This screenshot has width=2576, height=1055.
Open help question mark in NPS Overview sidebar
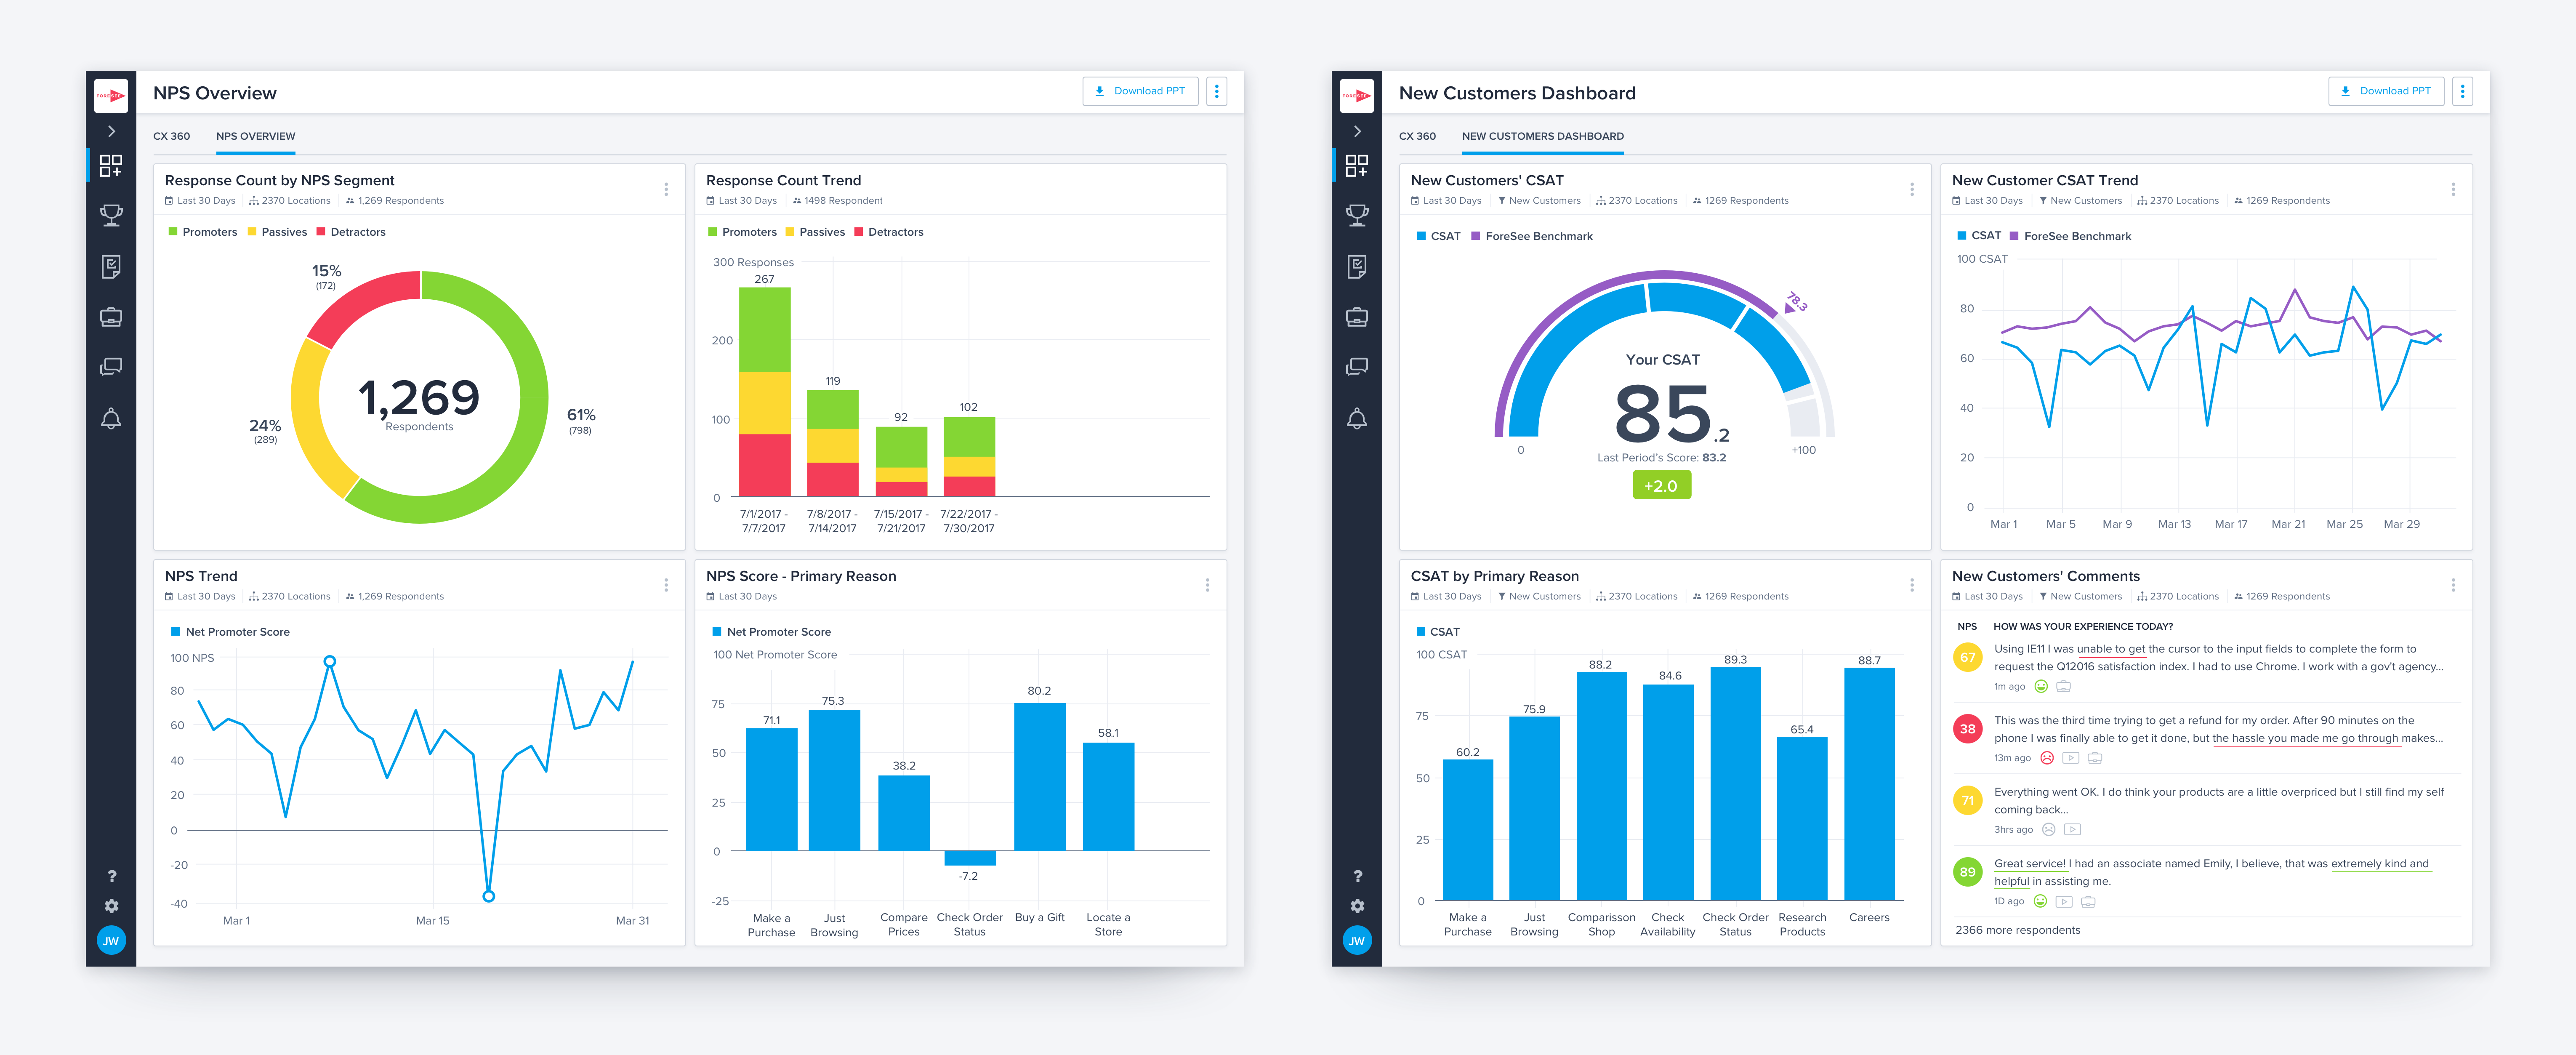111,876
